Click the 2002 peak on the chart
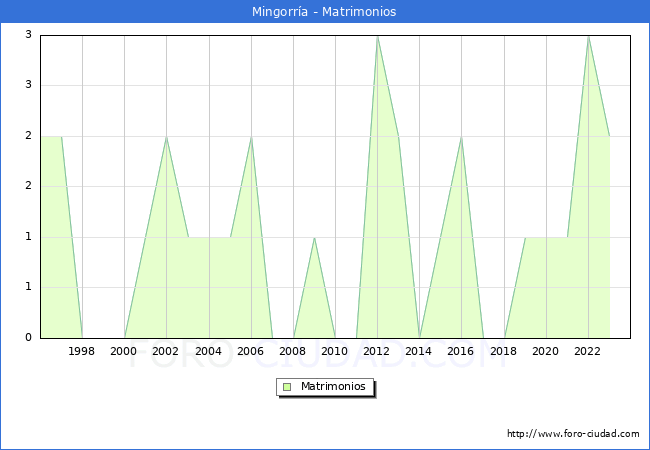 (166, 137)
